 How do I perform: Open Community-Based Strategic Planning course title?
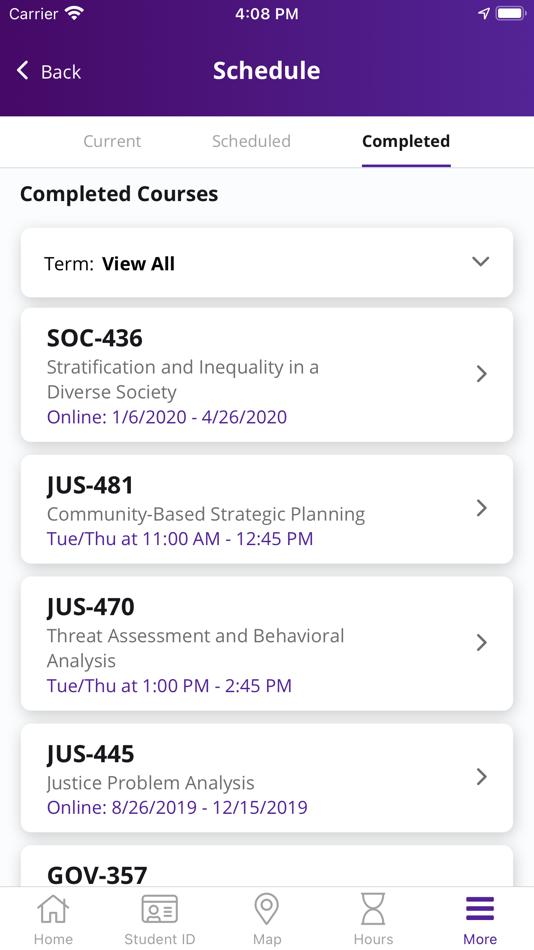point(206,514)
